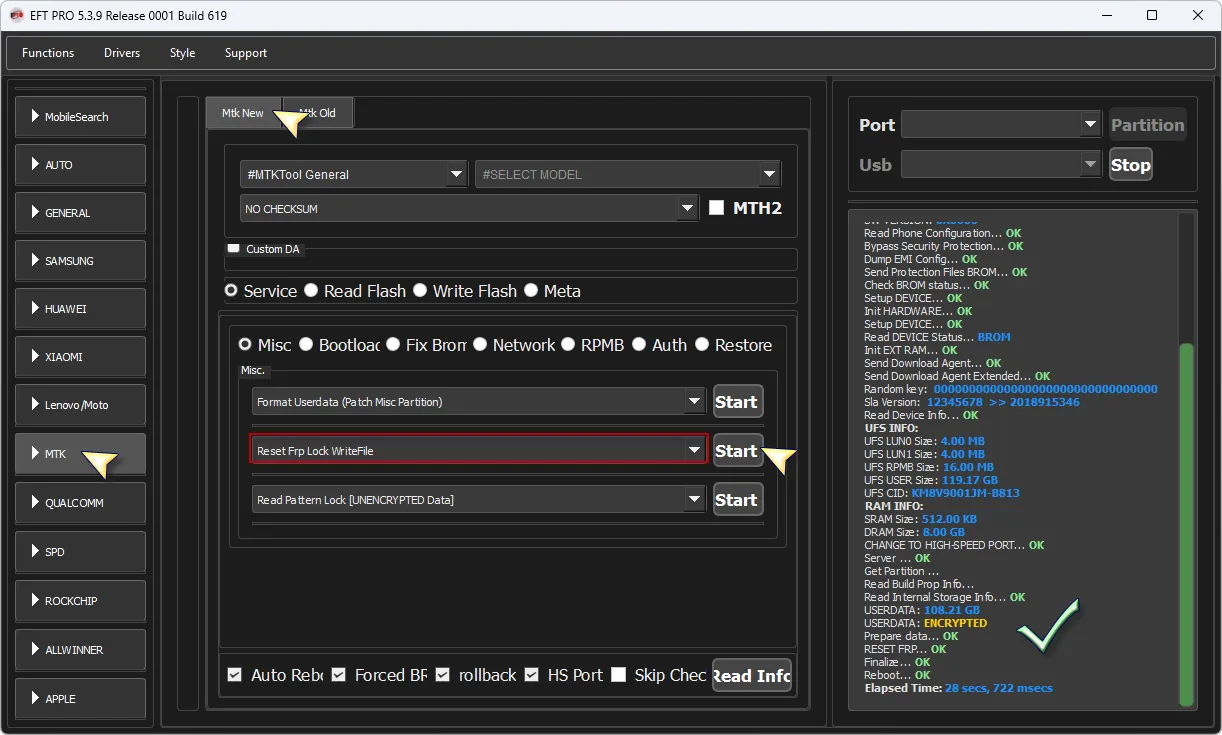Click the arrow icon beside XIAOMI
The image size is (1222, 735).
35,357
